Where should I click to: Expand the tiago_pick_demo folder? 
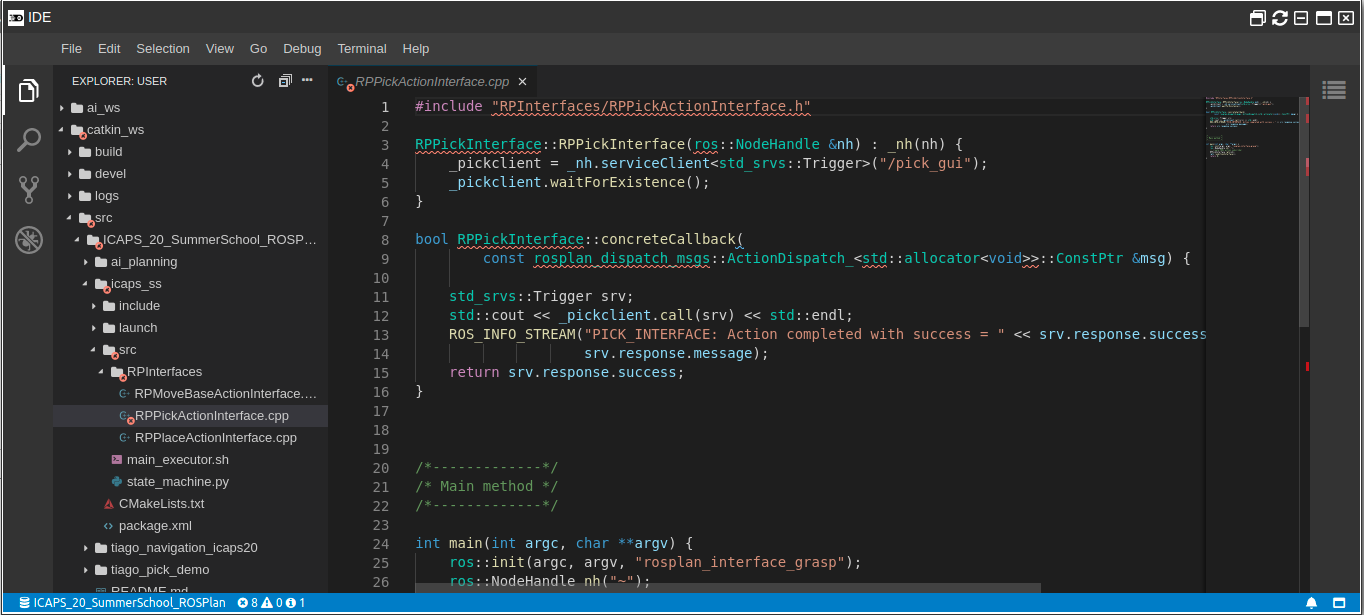(x=190, y=570)
